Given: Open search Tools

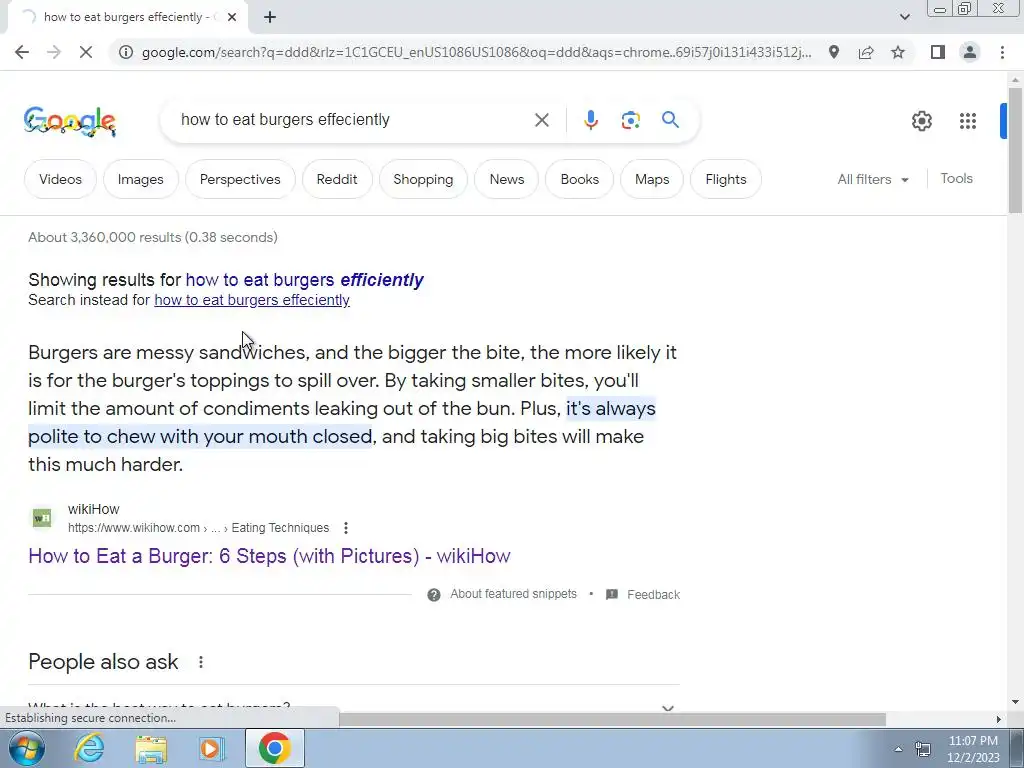Looking at the screenshot, I should click(x=956, y=178).
